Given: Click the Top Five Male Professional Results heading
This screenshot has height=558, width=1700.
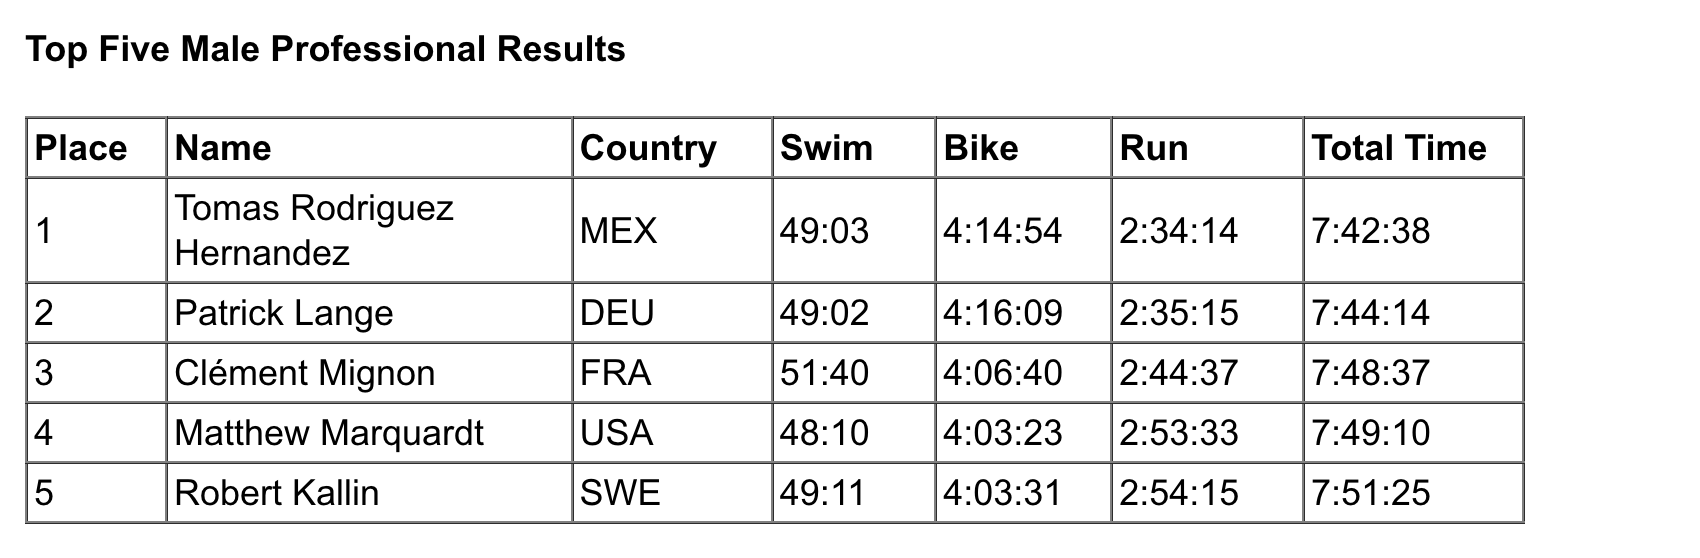Looking at the screenshot, I should tap(325, 49).
